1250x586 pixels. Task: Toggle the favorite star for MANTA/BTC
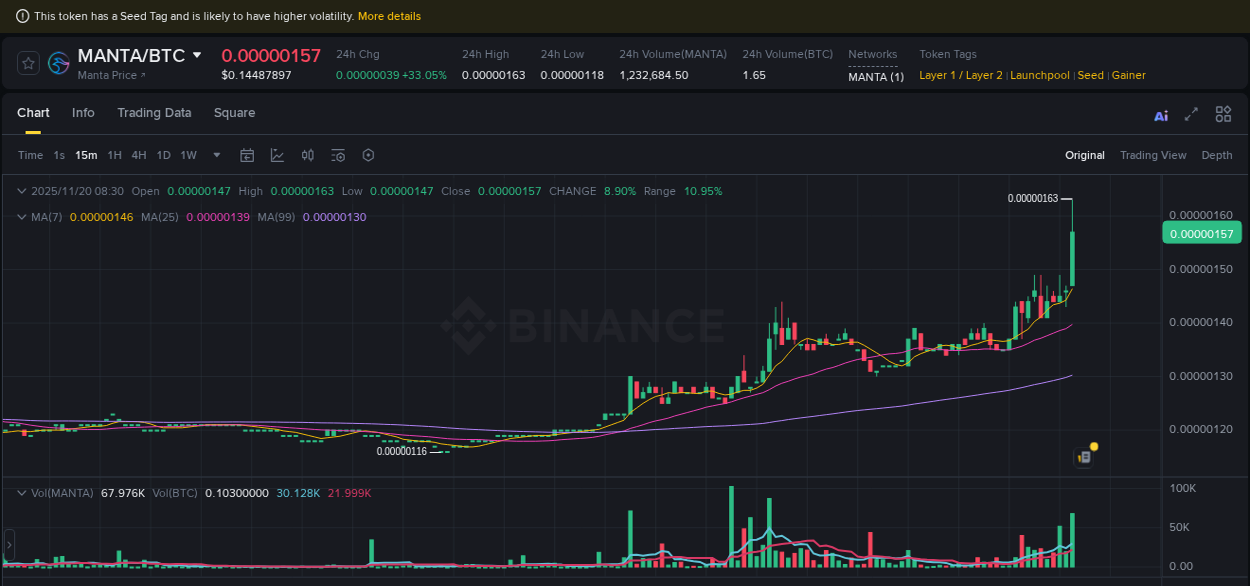click(28, 62)
